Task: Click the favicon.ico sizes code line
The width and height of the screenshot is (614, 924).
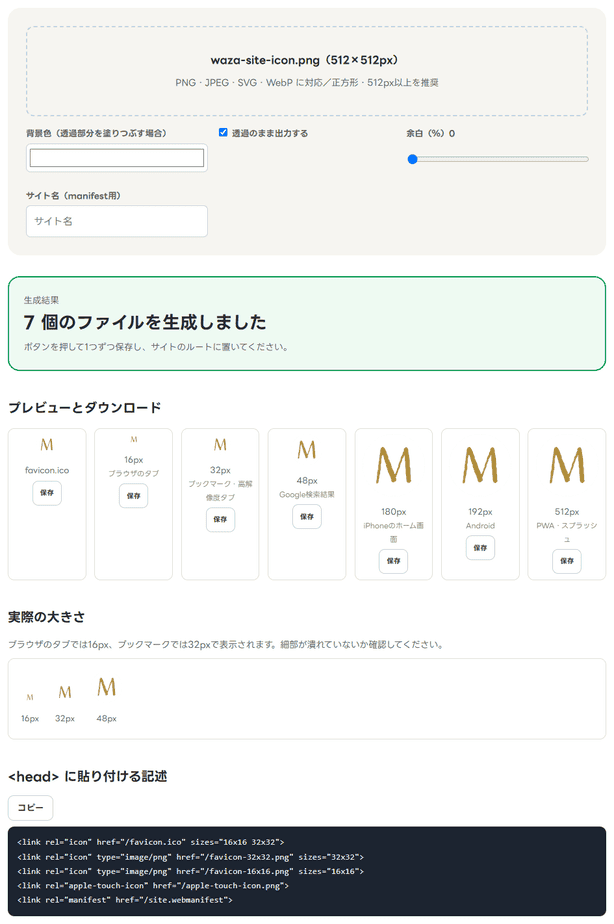Action: [151, 842]
